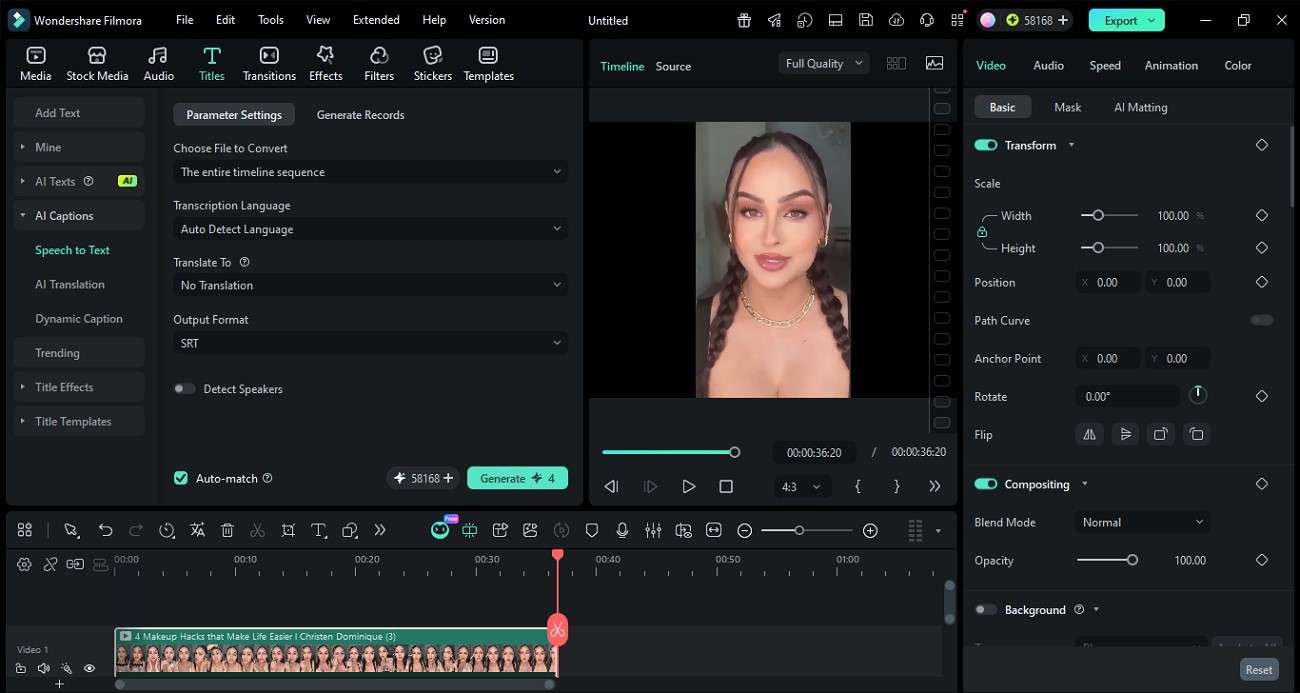This screenshot has width=1300, height=693.
Task: Click the Generate button
Action: [x=517, y=478]
